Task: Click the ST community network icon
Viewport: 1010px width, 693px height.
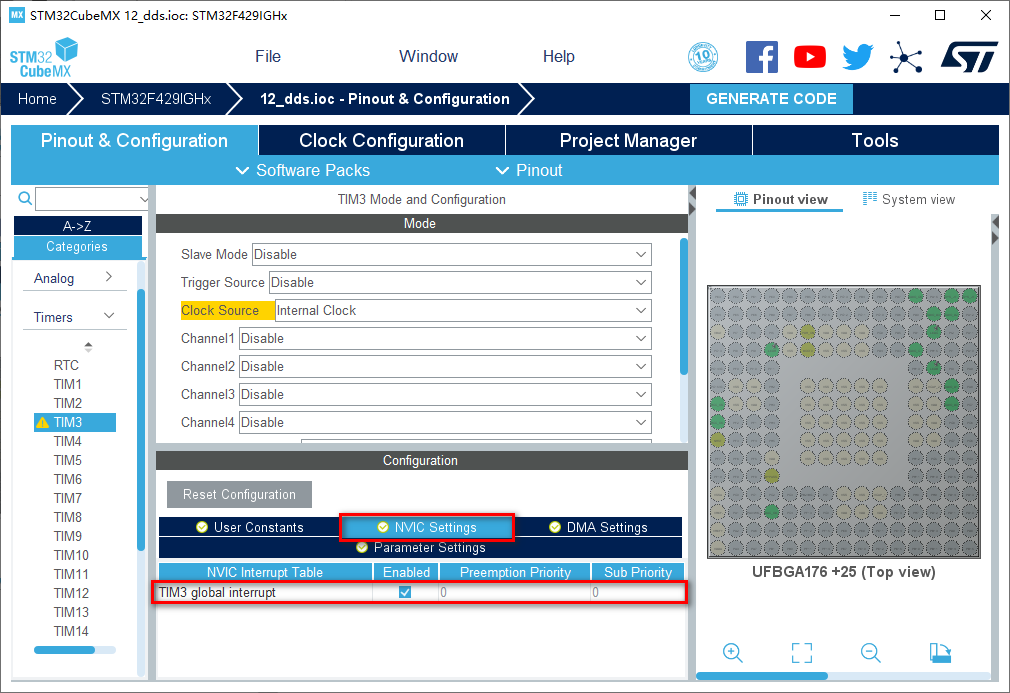Action: coord(906,57)
